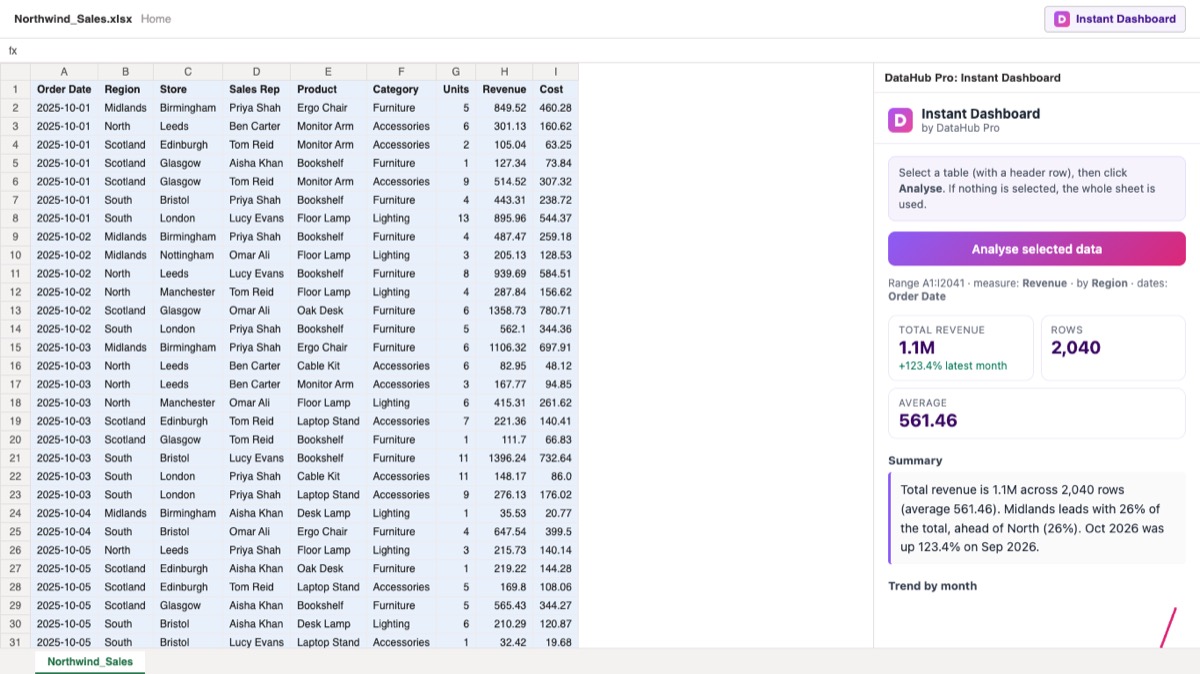The height and width of the screenshot is (674, 1200).
Task: Click cell with revenue 1358.73
Action: tap(504, 310)
